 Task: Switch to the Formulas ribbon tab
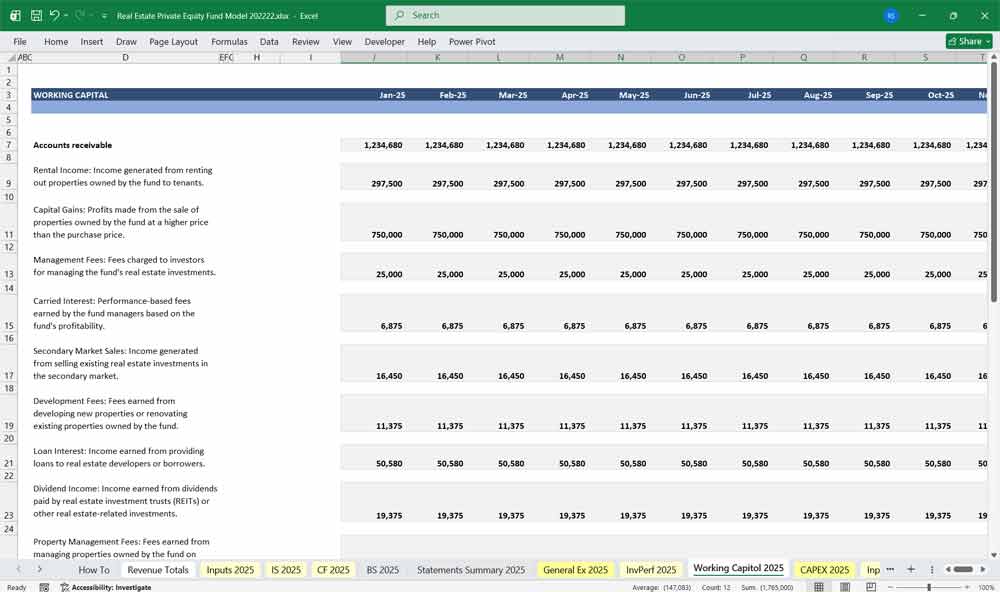click(229, 41)
